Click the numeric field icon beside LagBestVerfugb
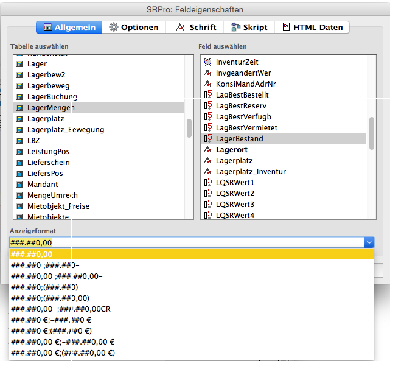The height and width of the screenshot is (372, 399). tap(208, 117)
